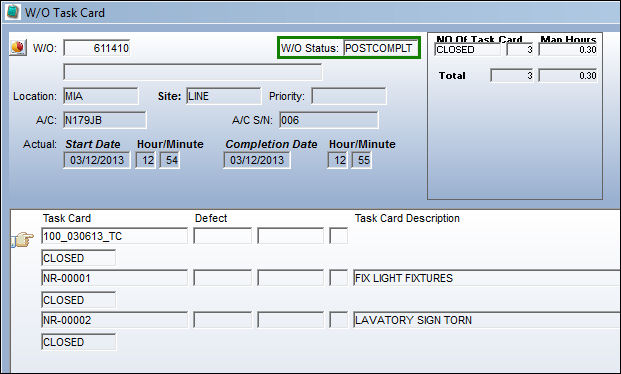Click the Completion Date field 03/12/2013
Viewport: 621px width, 374px height.
257,160
